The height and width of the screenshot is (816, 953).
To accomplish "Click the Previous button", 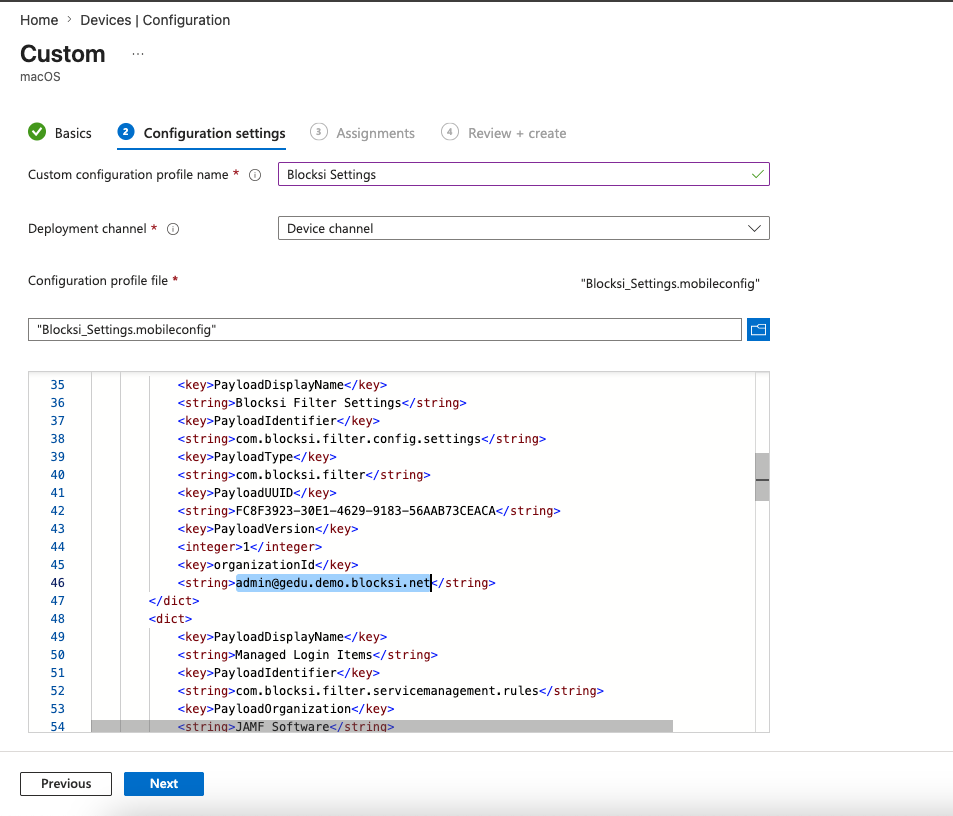I will [x=66, y=784].
